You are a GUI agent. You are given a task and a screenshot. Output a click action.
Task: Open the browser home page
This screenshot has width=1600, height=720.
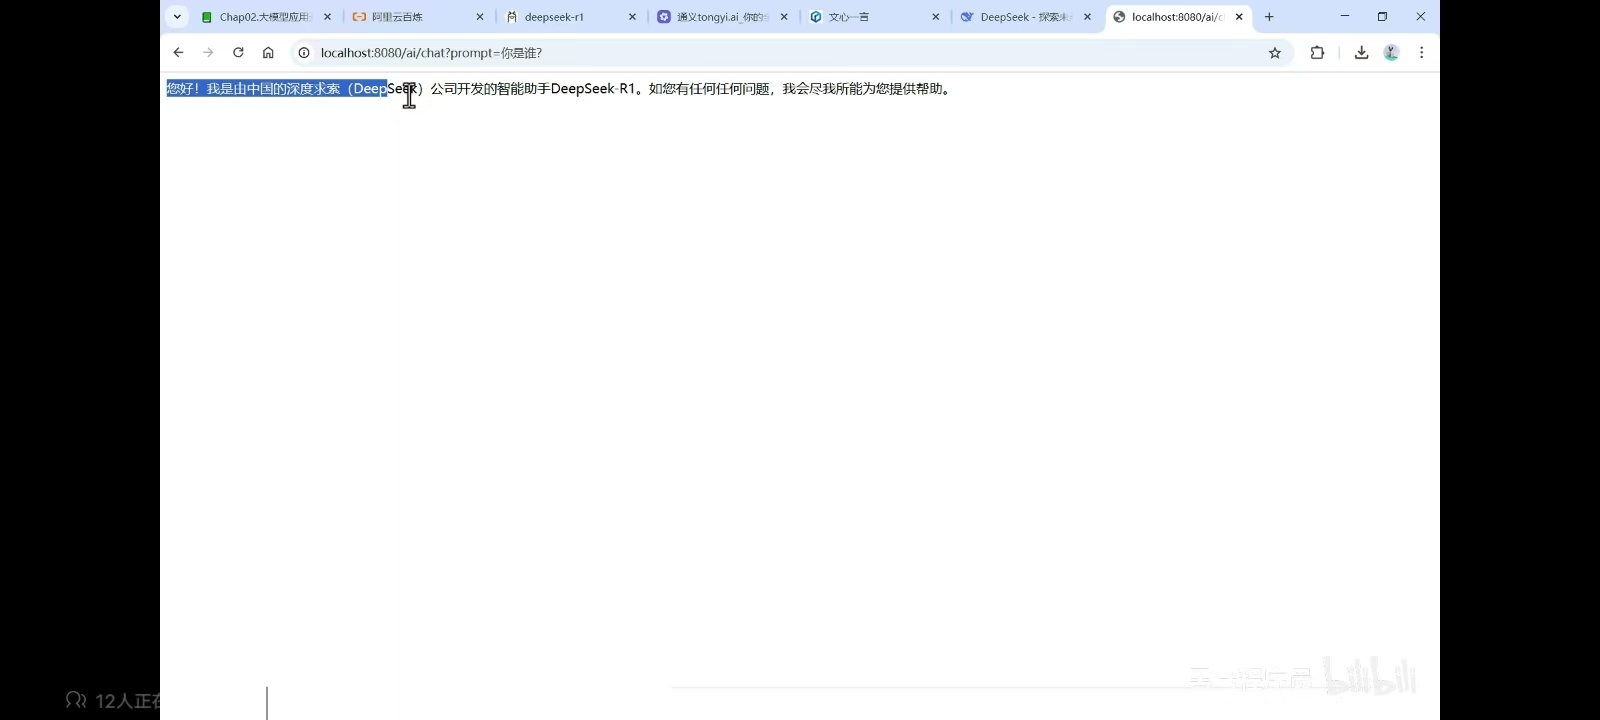268,53
